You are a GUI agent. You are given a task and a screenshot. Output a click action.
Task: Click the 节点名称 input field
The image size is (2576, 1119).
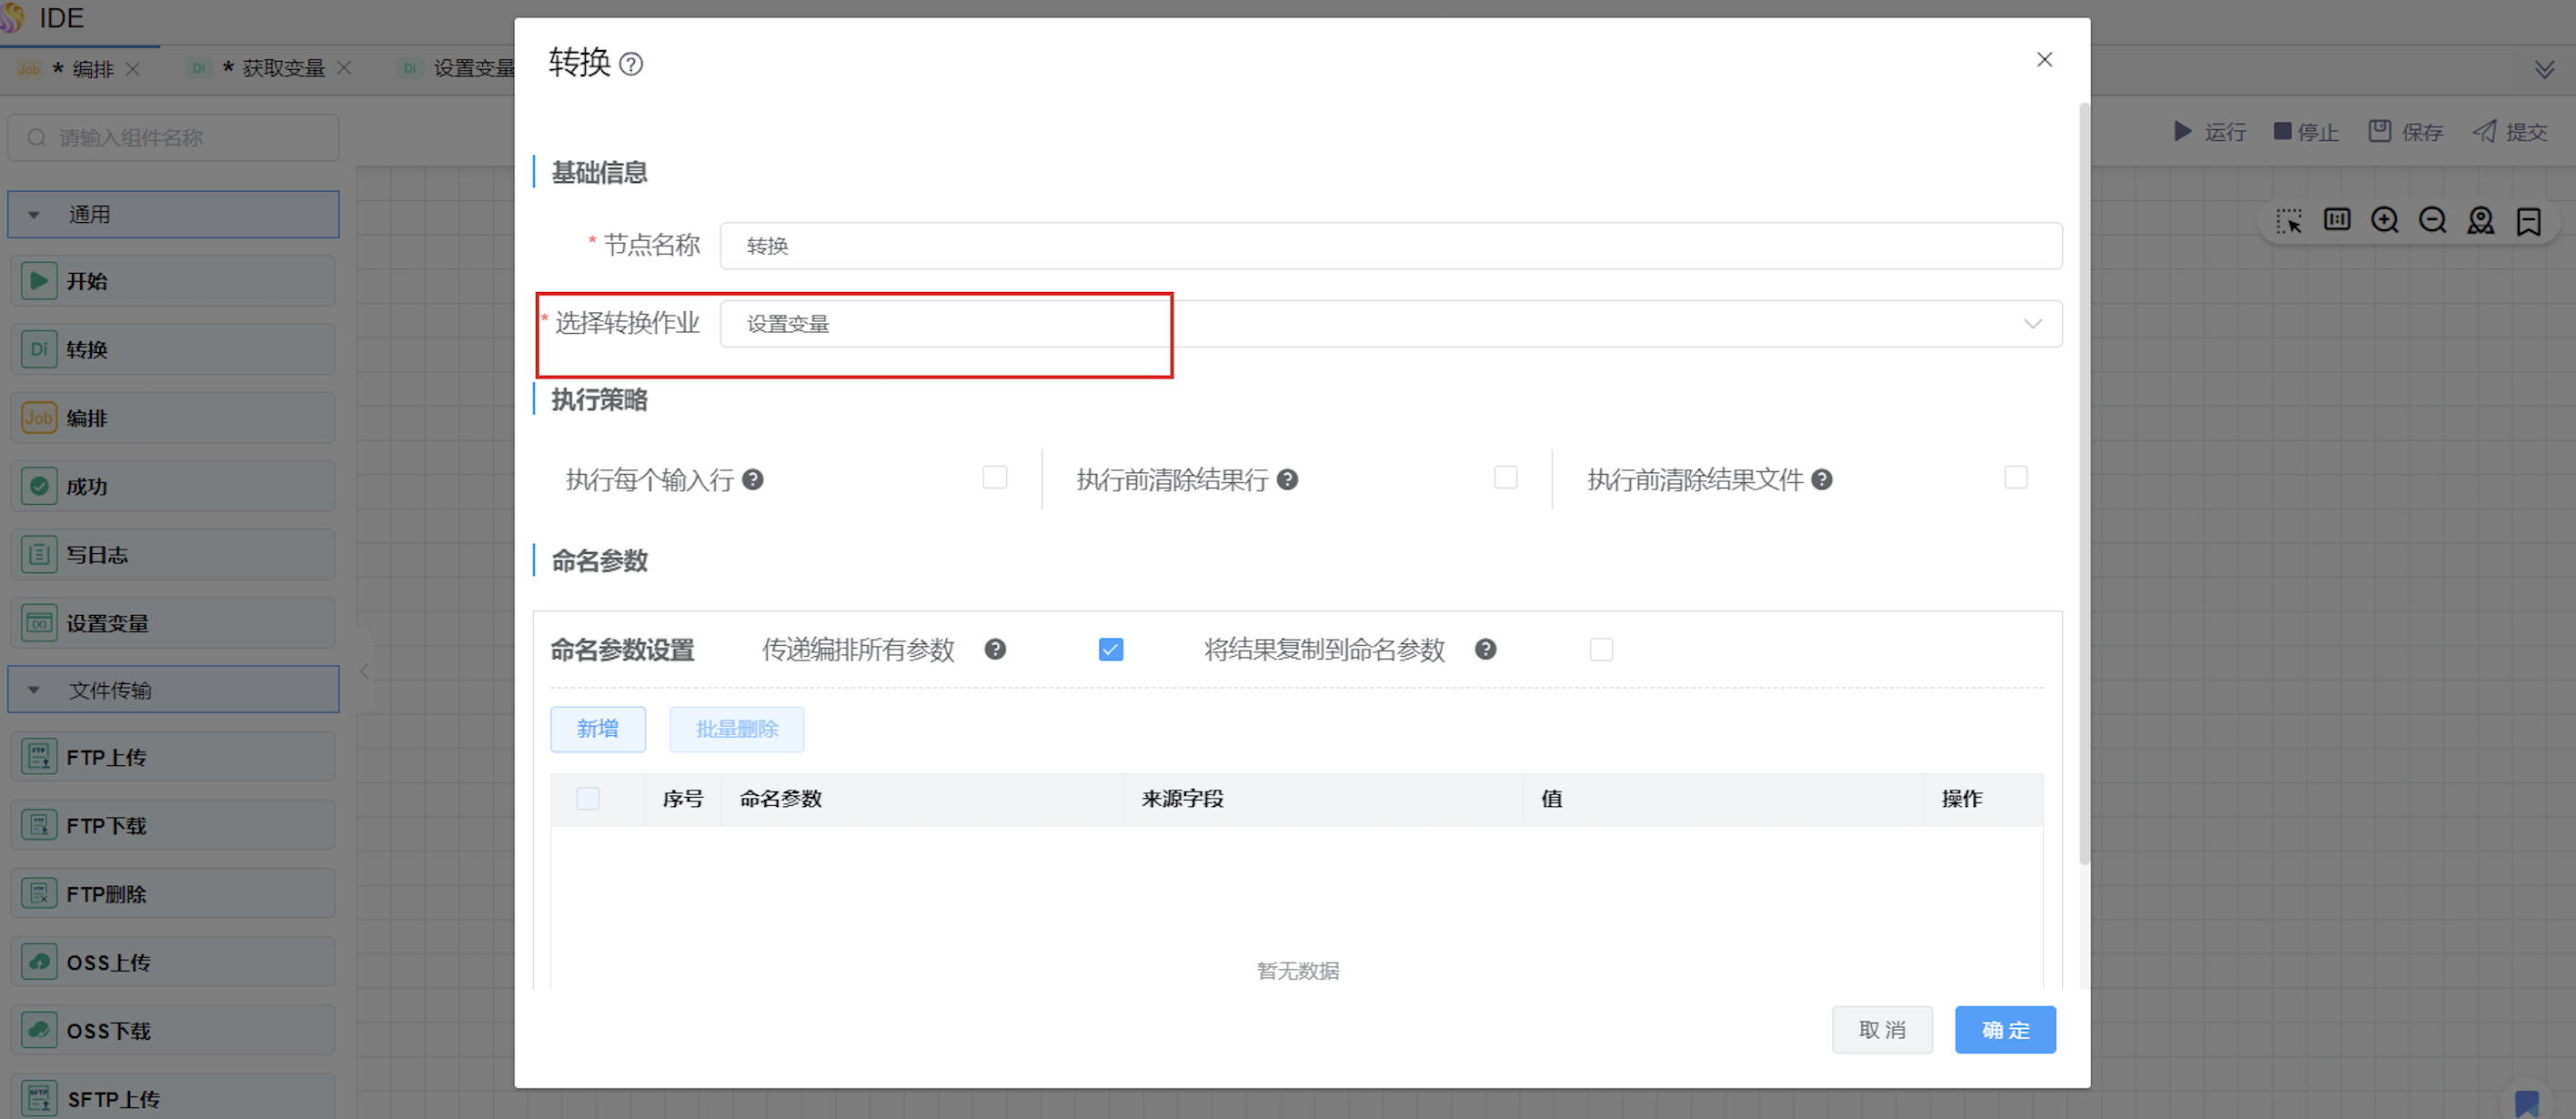point(1390,246)
